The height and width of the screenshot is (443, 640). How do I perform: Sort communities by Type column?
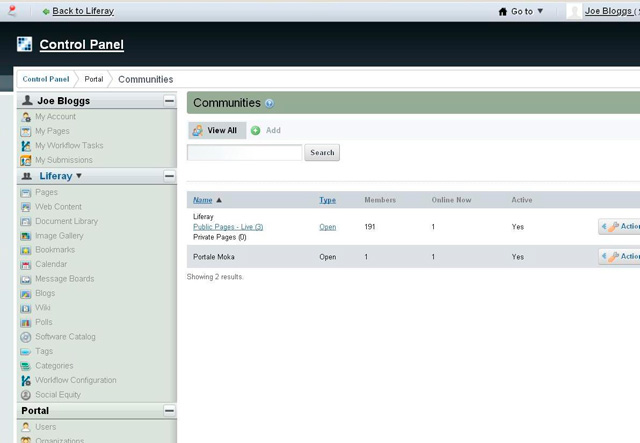coord(327,200)
